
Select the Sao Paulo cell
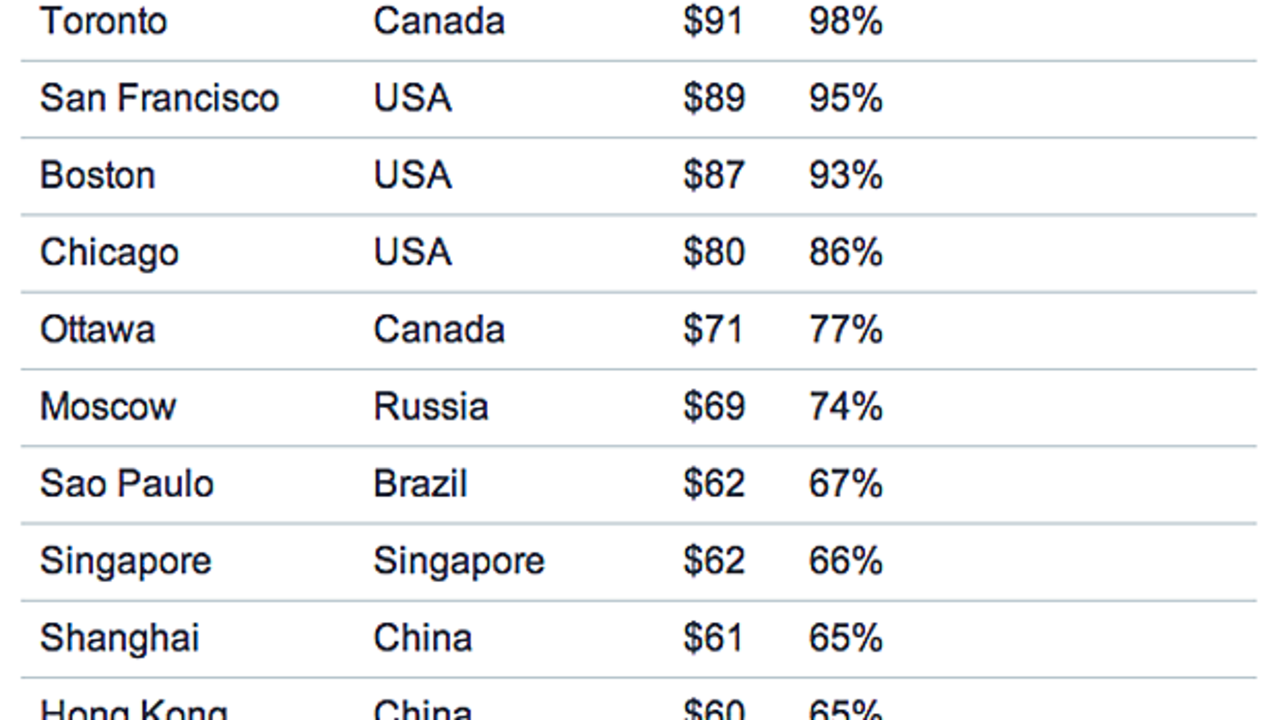(x=127, y=484)
